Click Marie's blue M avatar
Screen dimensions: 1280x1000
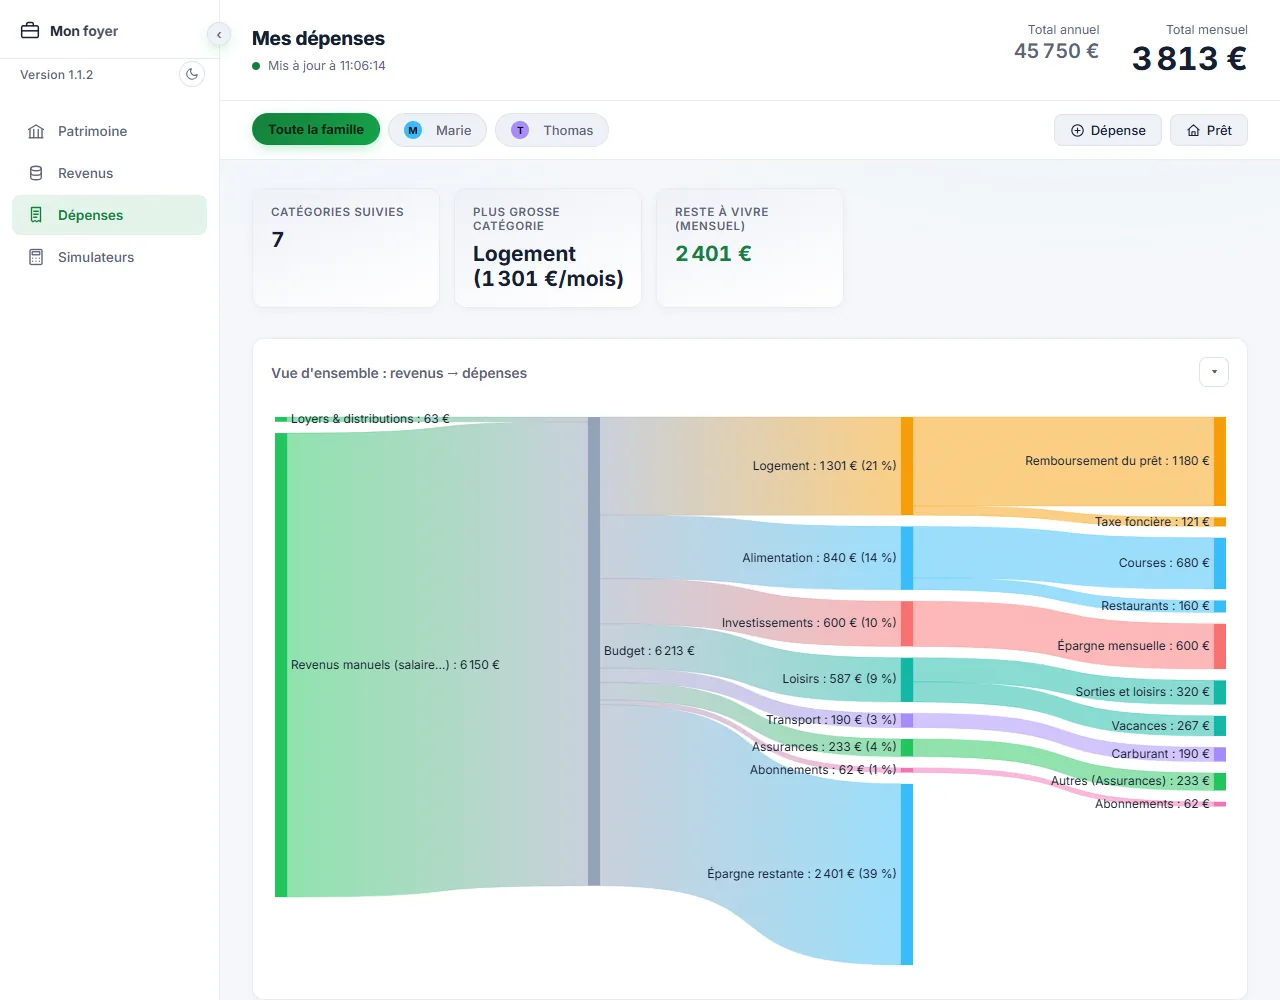pos(412,130)
